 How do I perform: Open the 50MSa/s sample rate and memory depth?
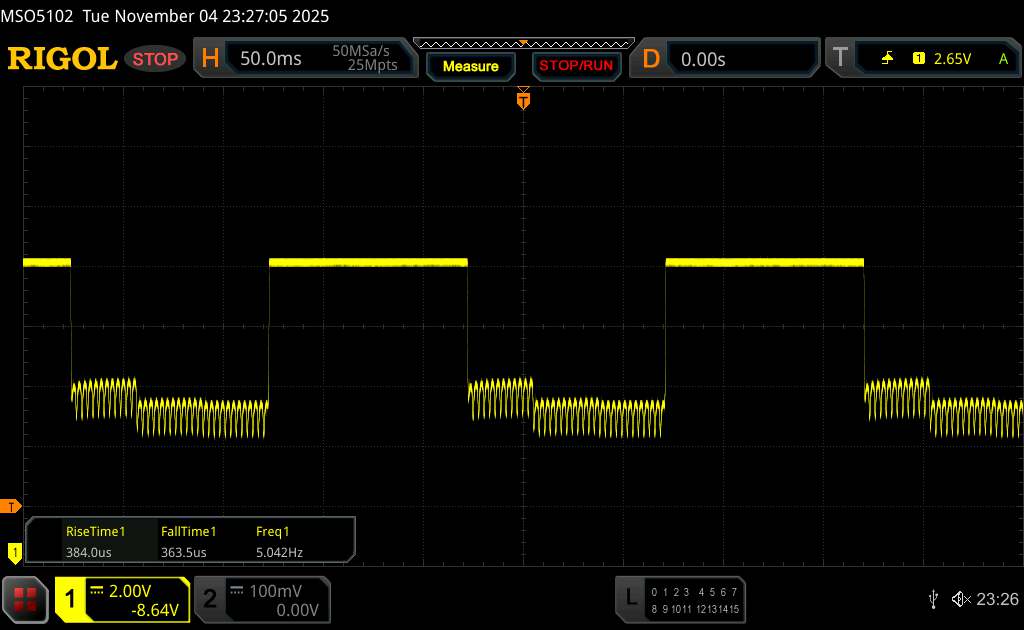point(366,59)
